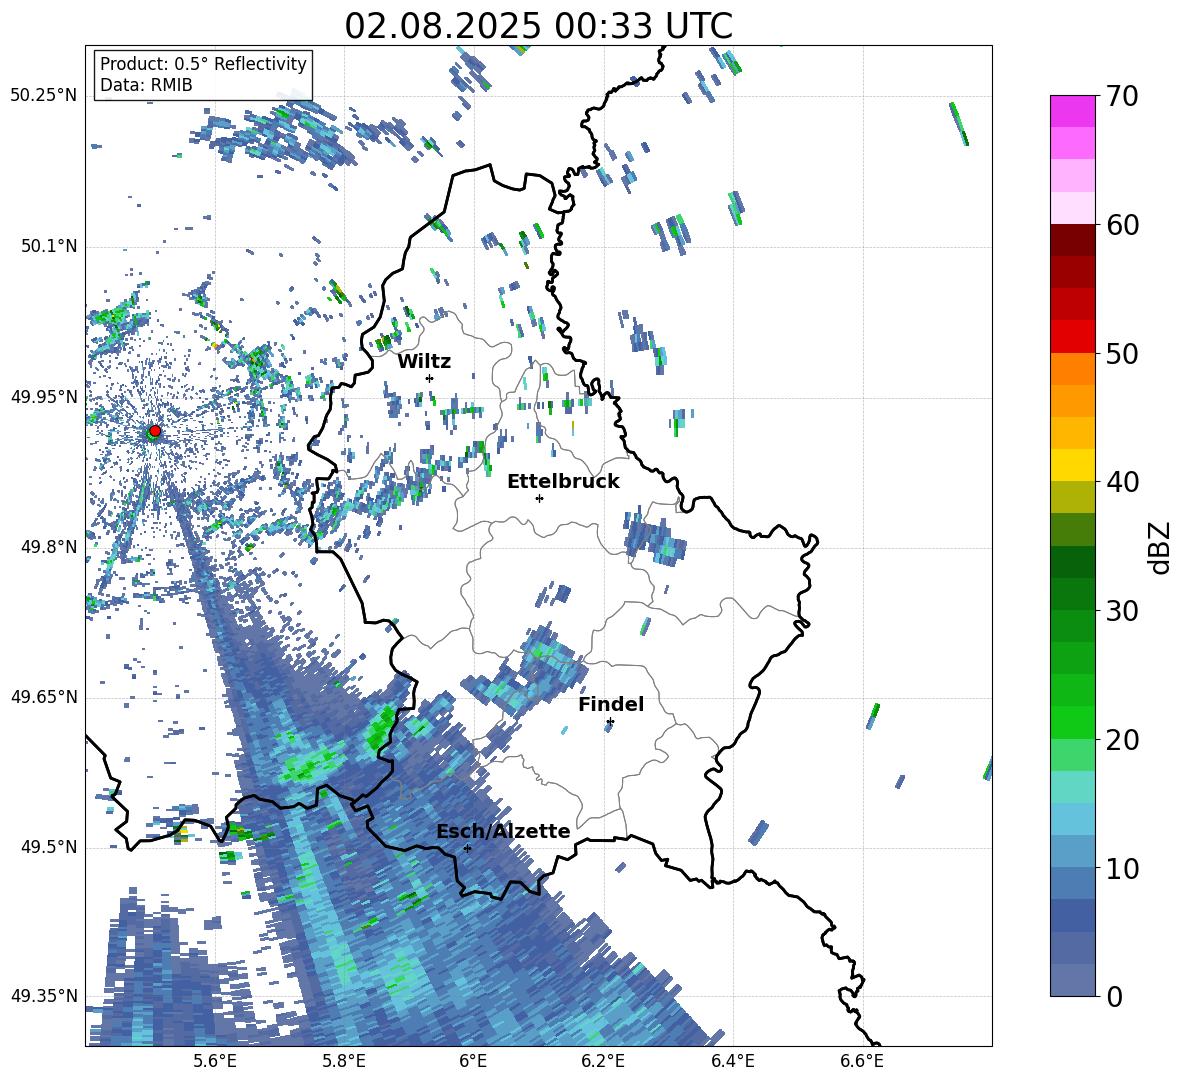Viewport: 1184px width, 1081px height.
Task: Click the Esch/Alzette station cross marker
Action: pyautogui.click(x=467, y=848)
